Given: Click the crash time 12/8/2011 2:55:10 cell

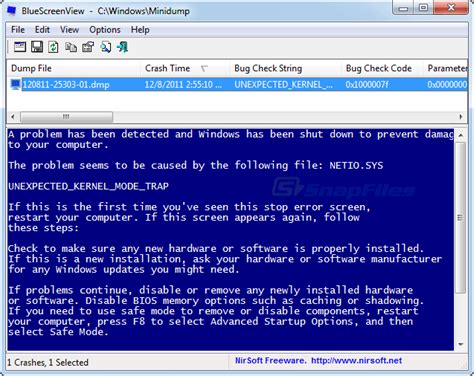Looking at the screenshot, I should tap(183, 85).
